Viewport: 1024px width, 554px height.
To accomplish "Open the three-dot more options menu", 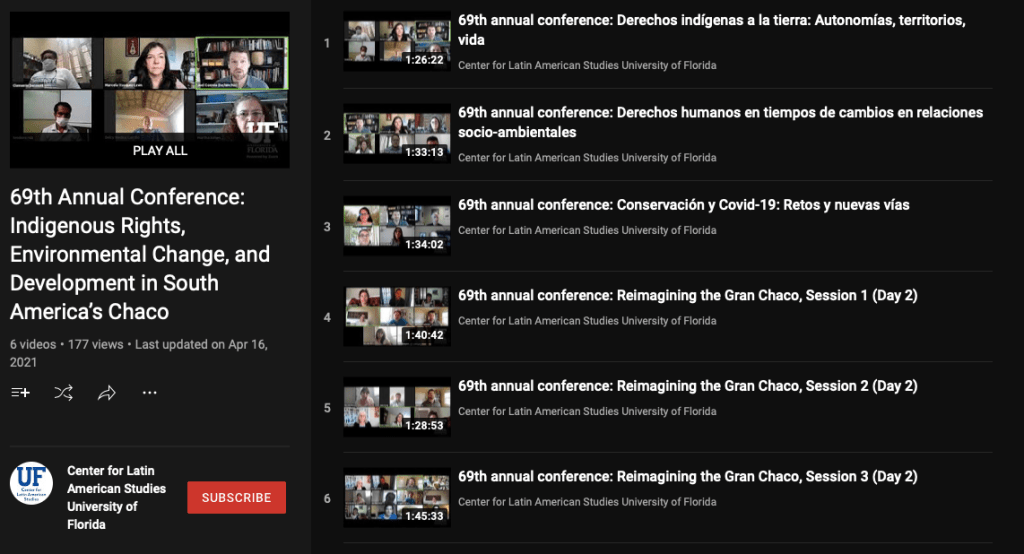I will coord(149,393).
